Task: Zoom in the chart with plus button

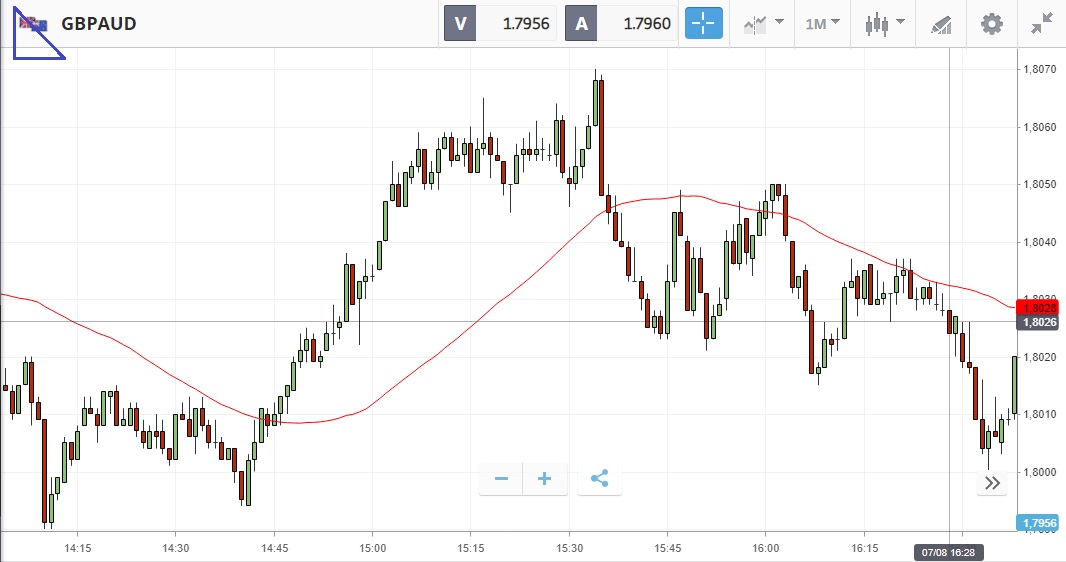Action: pyautogui.click(x=545, y=479)
